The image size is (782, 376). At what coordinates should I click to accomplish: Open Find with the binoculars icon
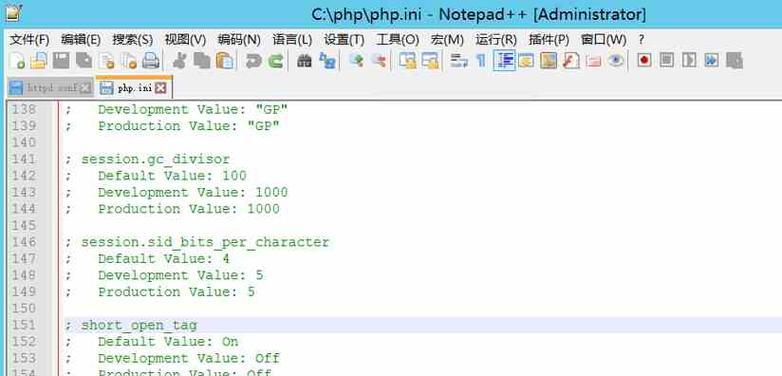pos(304,61)
